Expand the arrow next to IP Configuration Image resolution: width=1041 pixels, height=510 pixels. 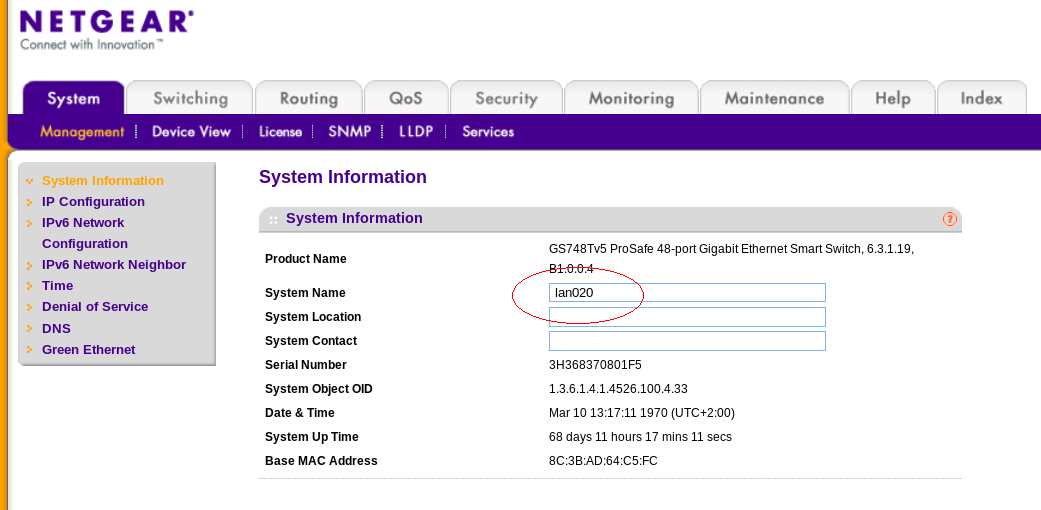pos(29,202)
